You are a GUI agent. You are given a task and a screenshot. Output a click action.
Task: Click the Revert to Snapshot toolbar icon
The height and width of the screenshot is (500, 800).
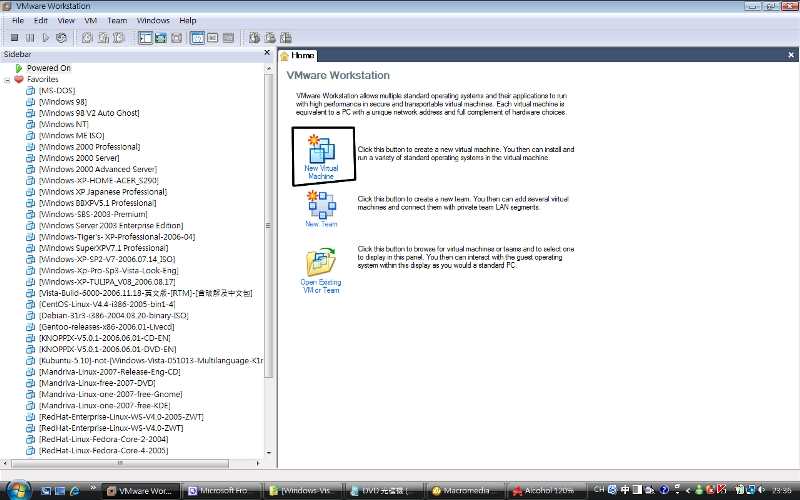click(104, 38)
